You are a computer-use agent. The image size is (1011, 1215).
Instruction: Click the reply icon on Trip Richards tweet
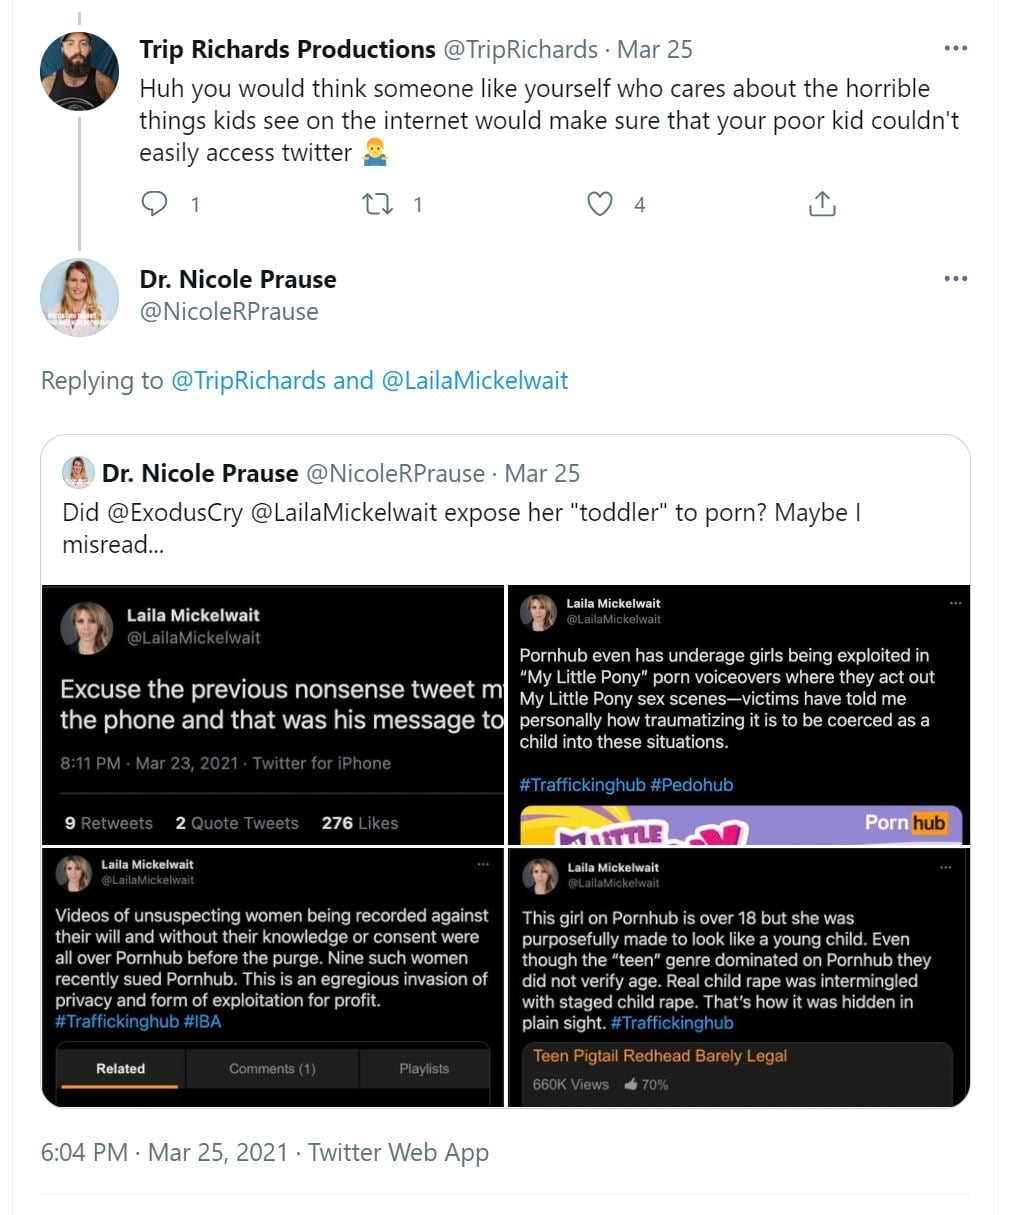point(155,204)
